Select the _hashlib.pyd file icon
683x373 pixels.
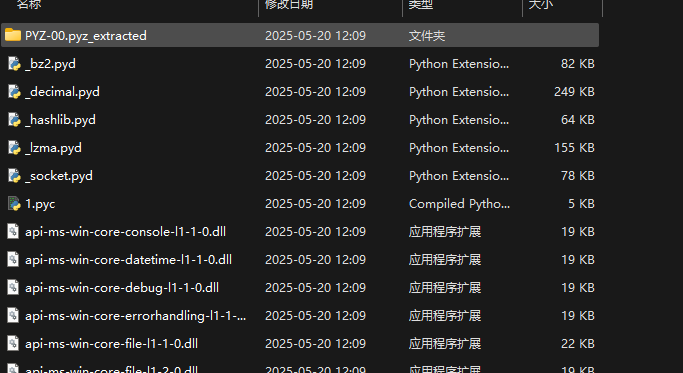point(14,119)
